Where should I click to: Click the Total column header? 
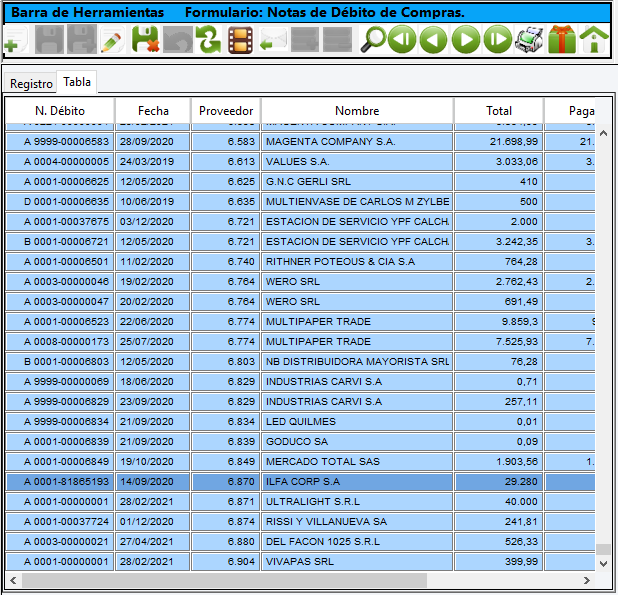coord(499,111)
